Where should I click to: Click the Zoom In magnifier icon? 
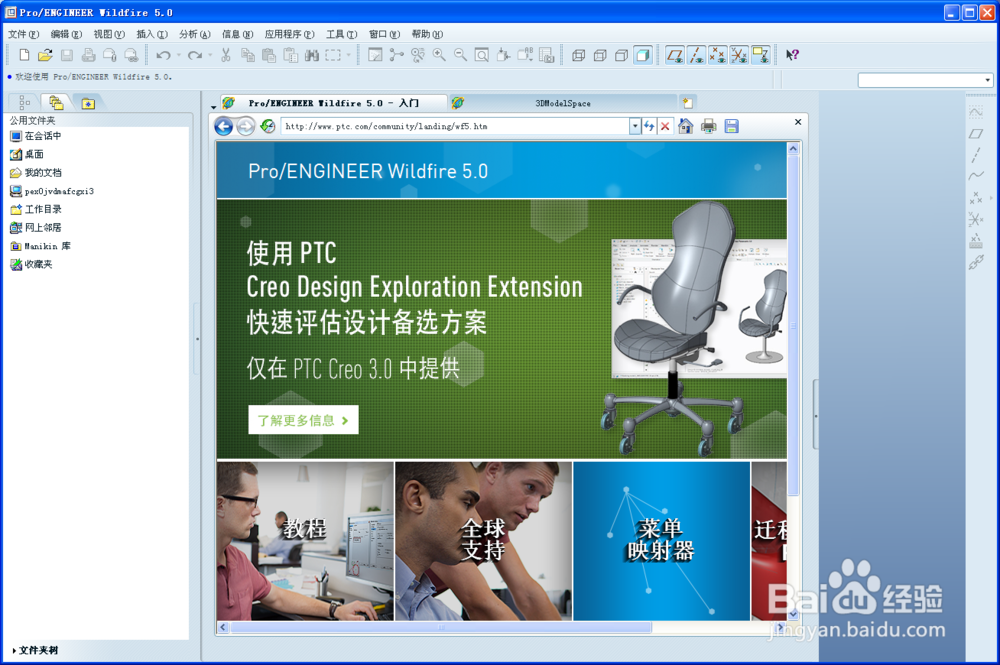click(x=439, y=55)
